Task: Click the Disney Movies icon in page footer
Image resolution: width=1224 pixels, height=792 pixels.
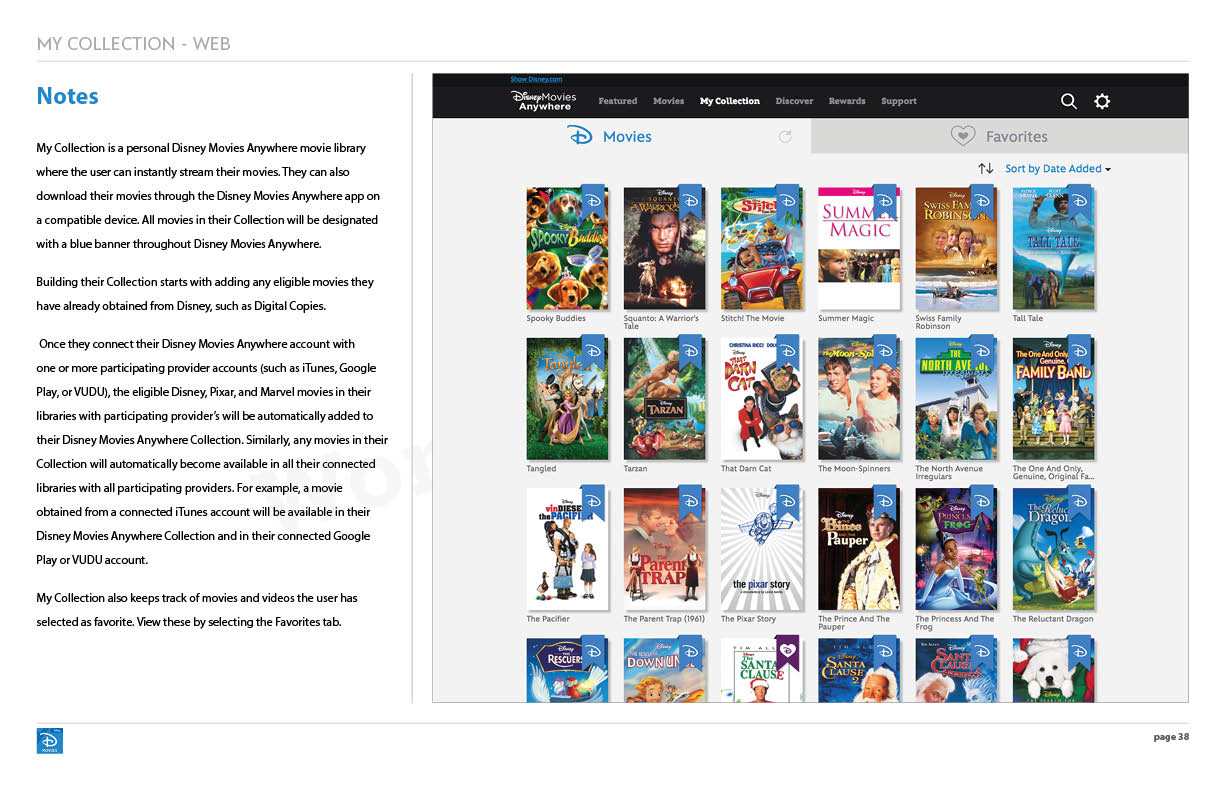Action: [x=49, y=740]
